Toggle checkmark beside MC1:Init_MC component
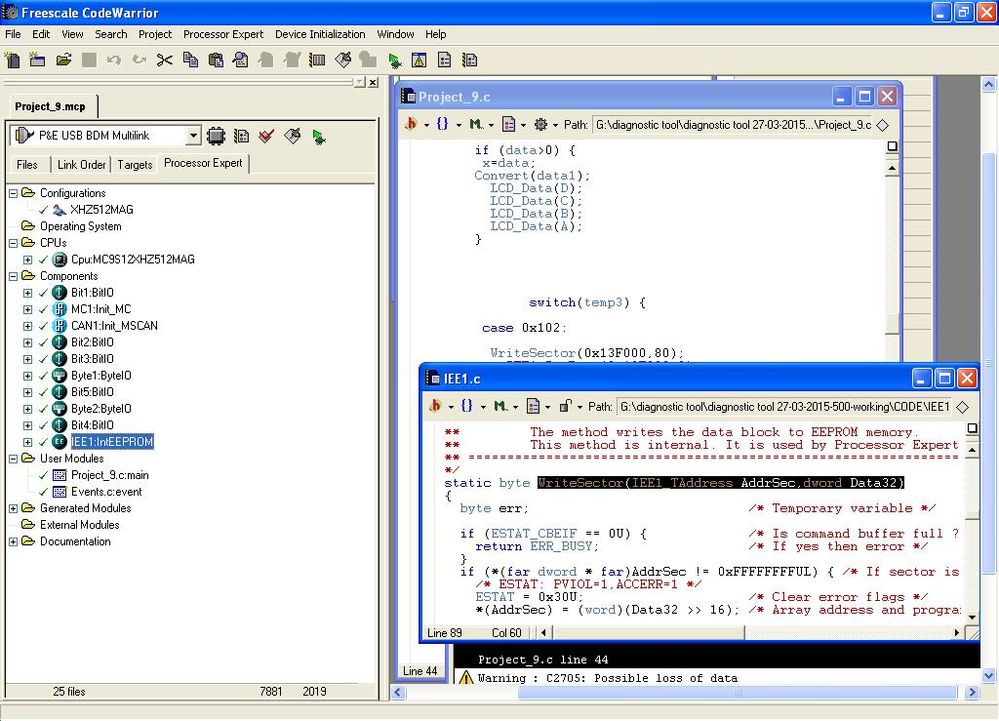Screen dimensions: 999x721 tap(43, 309)
